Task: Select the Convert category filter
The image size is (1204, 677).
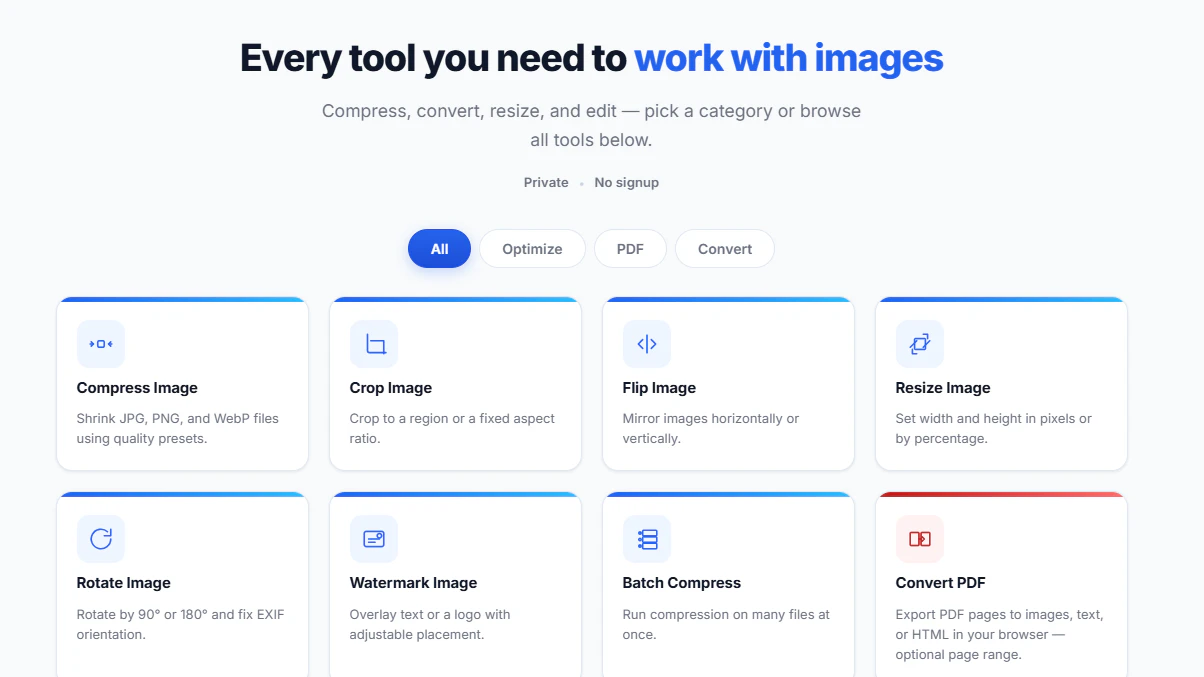Action: (724, 248)
